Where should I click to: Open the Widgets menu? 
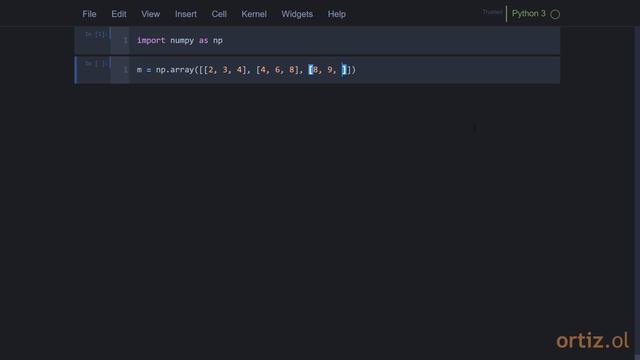pos(297,14)
